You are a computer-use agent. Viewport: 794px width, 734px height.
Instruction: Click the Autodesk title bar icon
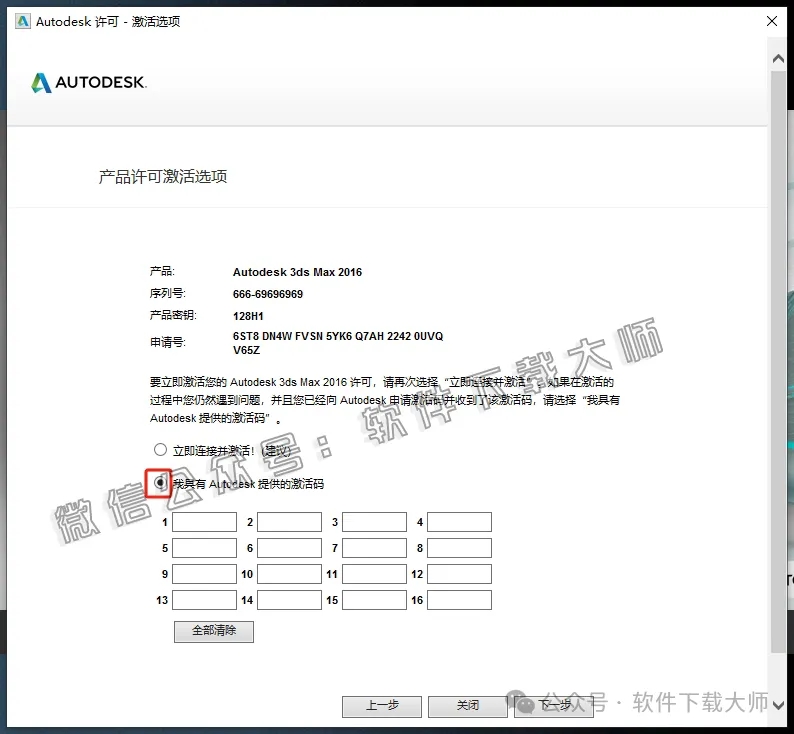point(23,21)
